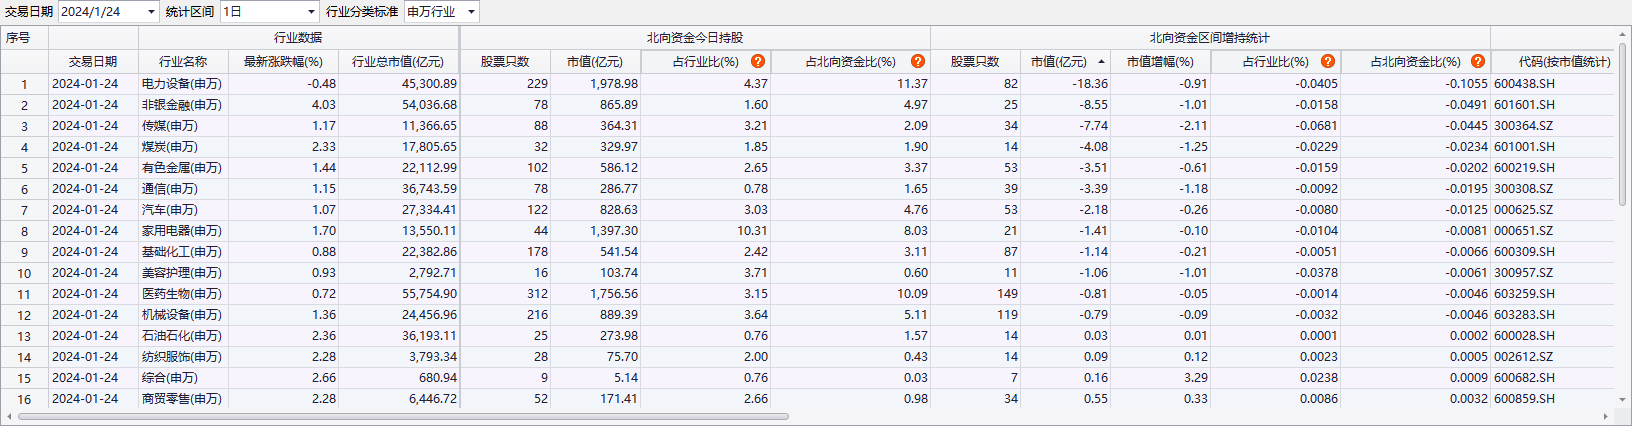Open the 交易日期 date dropdown
1632x426 pixels.
click(151, 12)
